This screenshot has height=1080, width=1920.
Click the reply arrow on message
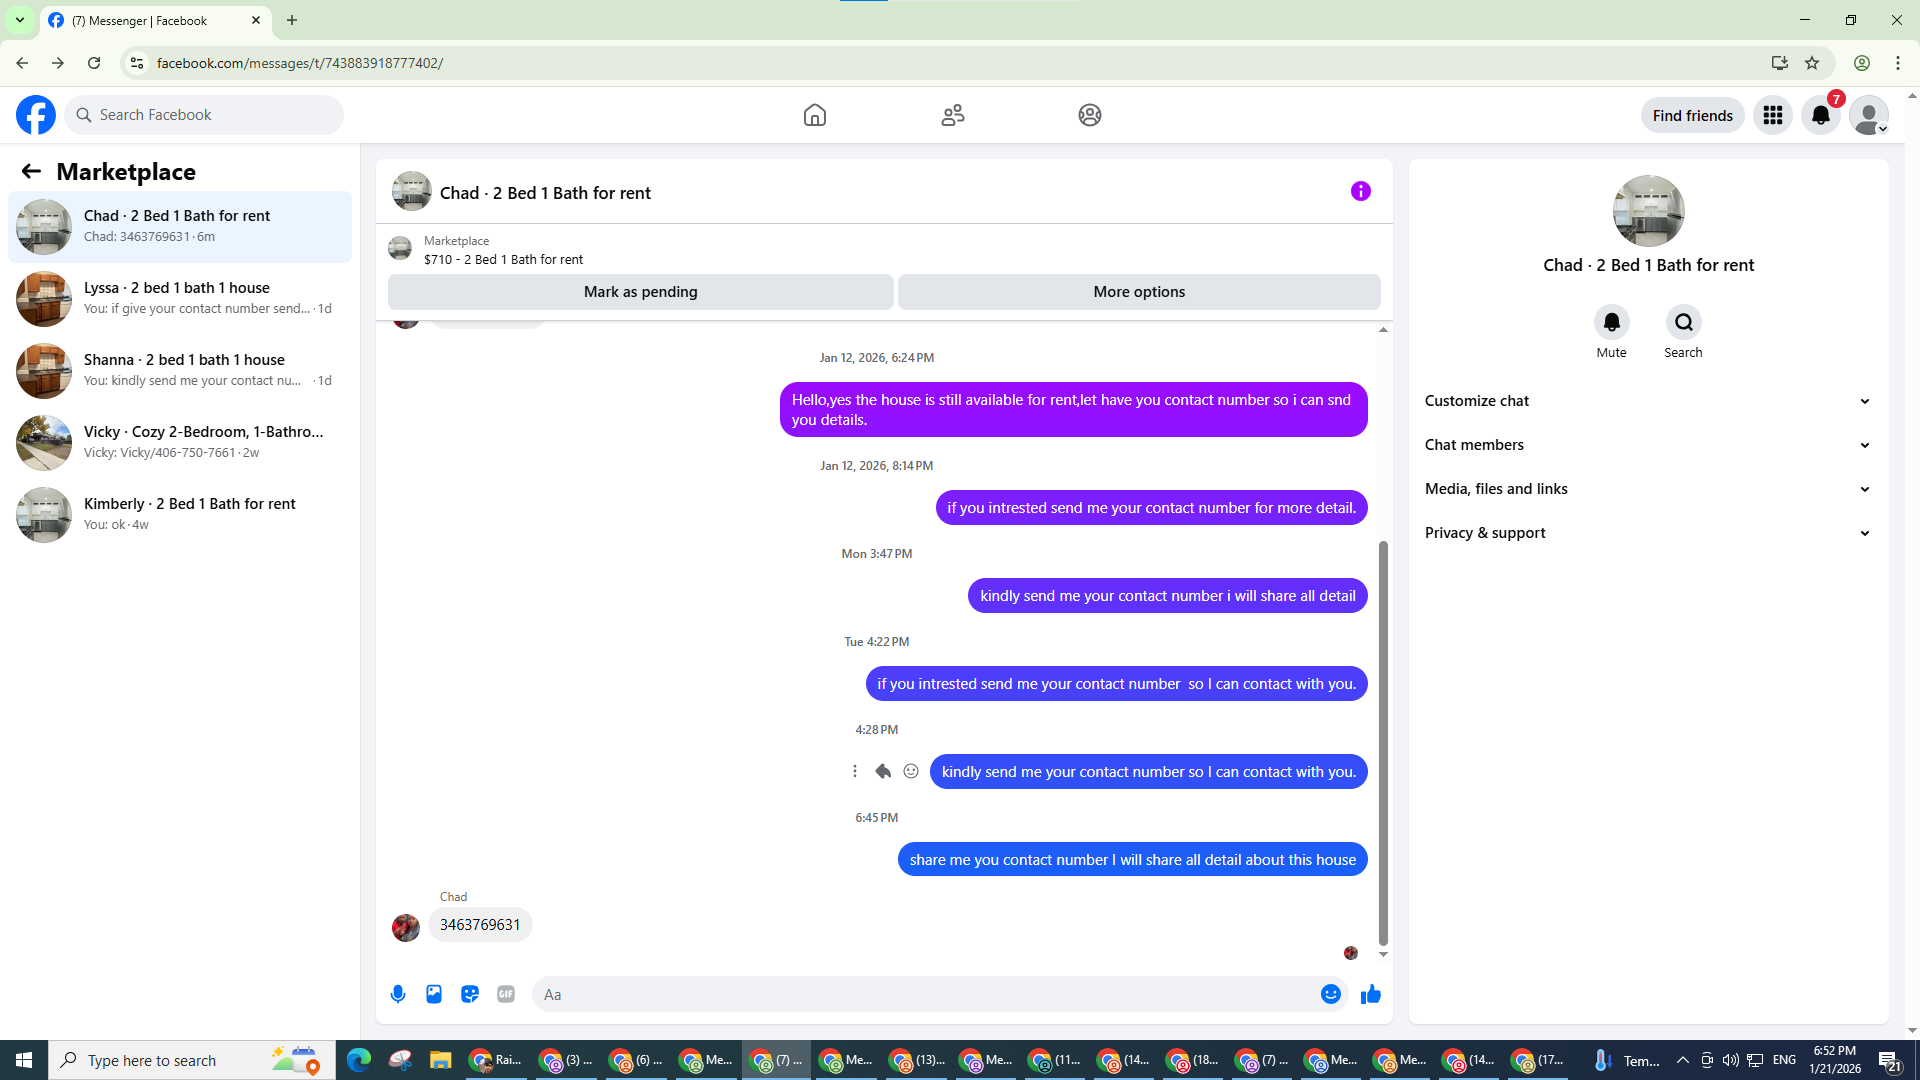click(x=883, y=771)
